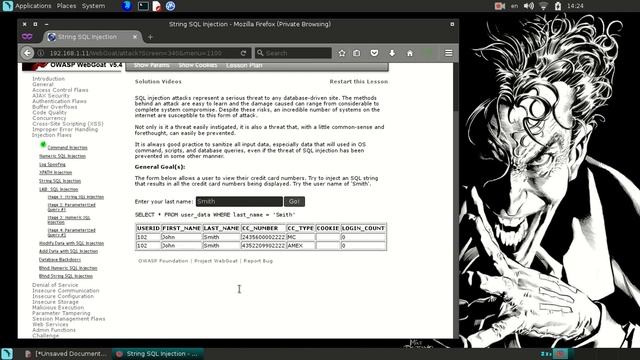Click the OWASP Foundation footer link
This screenshot has height=360, width=640.
tap(163, 261)
